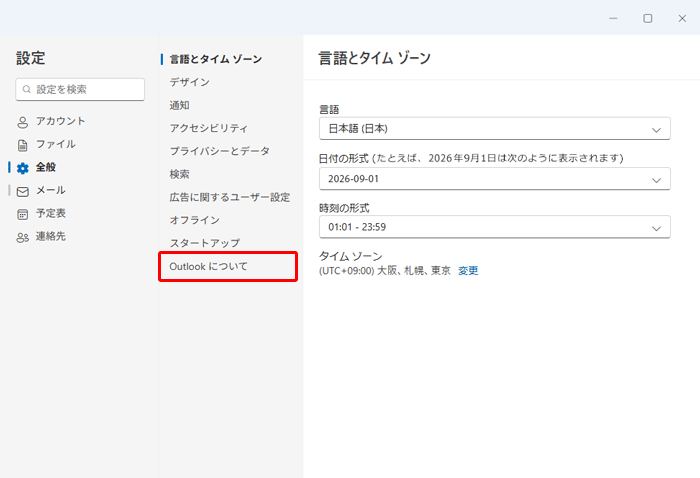Image resolution: width=700 pixels, height=478 pixels.
Task: Click the 予定表 calendar icon
Action: 22,214
